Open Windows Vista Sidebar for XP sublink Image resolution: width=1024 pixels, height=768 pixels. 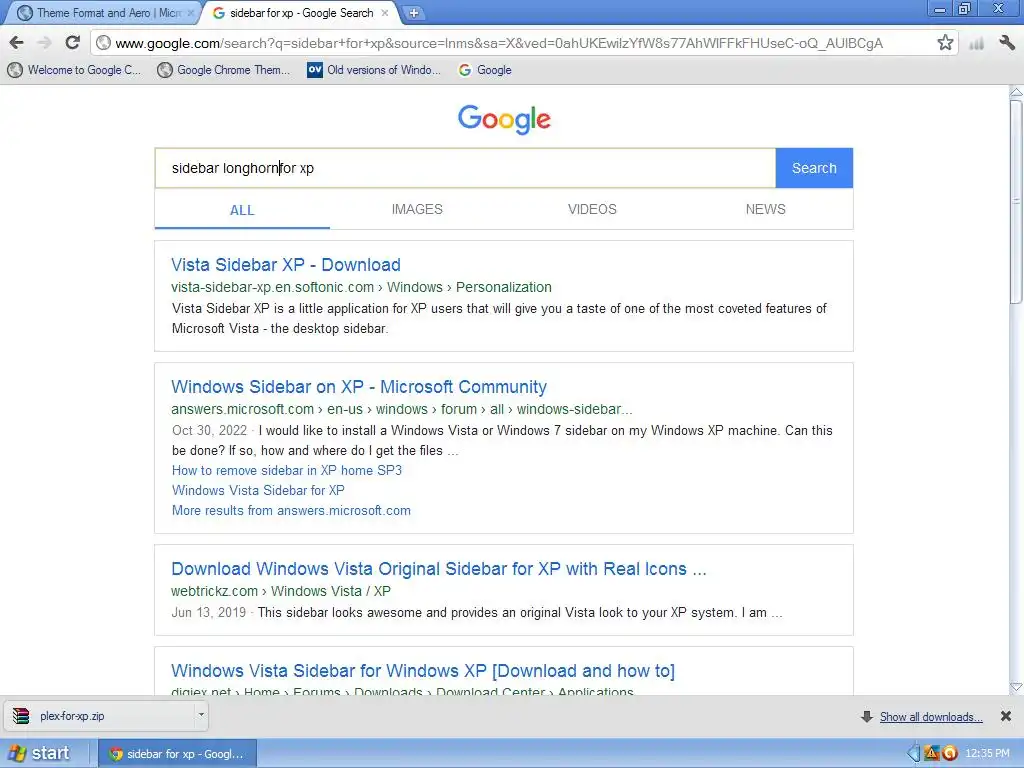pos(258,490)
